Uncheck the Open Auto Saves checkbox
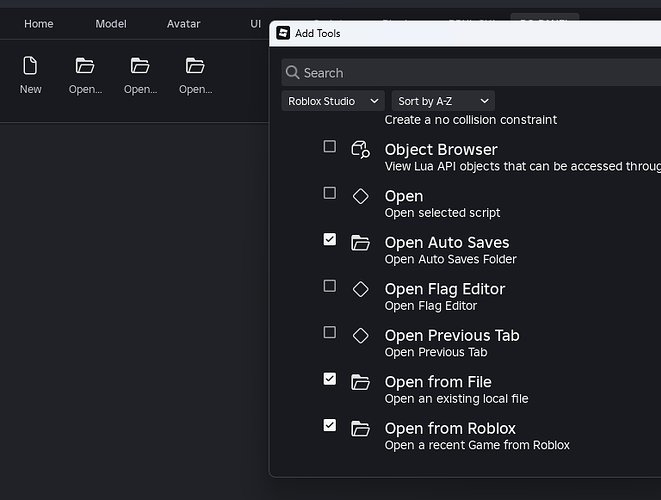Image resolution: width=661 pixels, height=500 pixels. (x=329, y=240)
